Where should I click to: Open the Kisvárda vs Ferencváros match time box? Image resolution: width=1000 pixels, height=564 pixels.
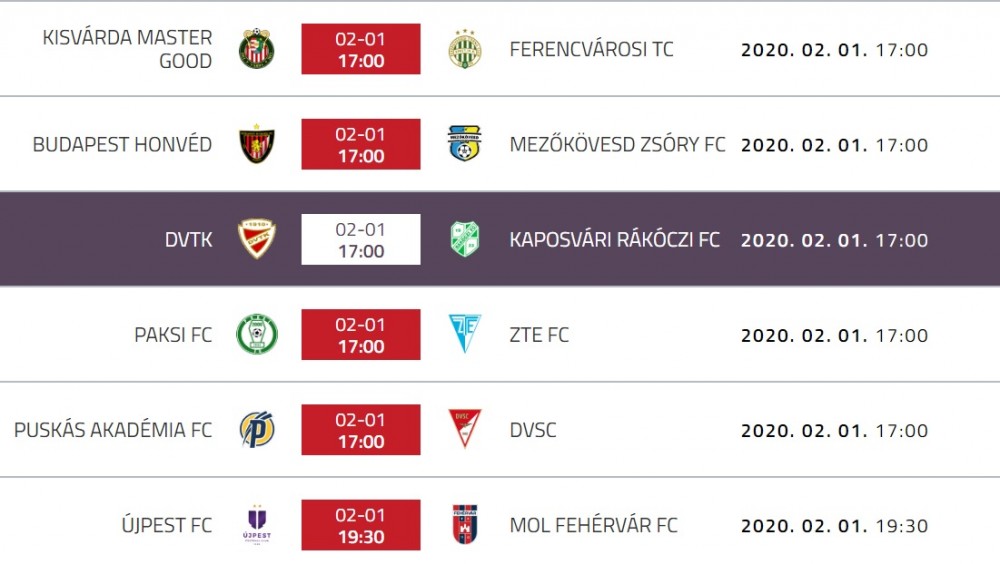click(x=361, y=49)
